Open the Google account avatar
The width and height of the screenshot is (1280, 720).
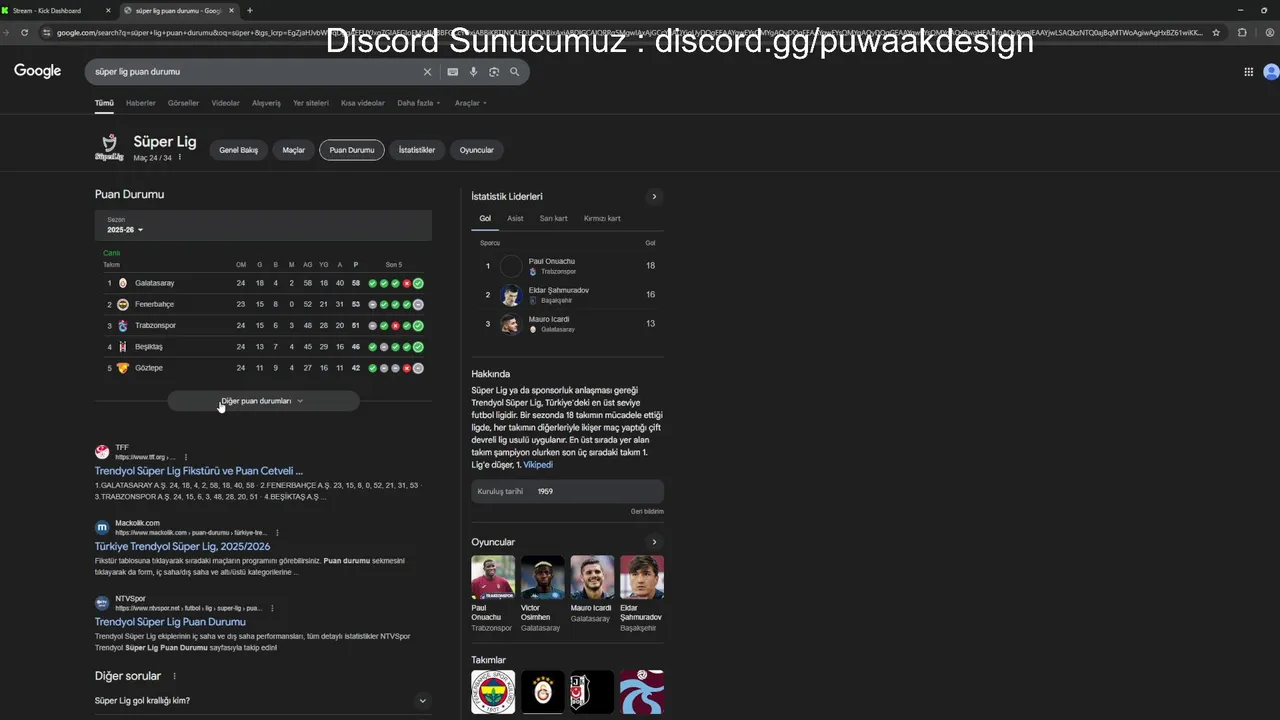pyautogui.click(x=1271, y=72)
